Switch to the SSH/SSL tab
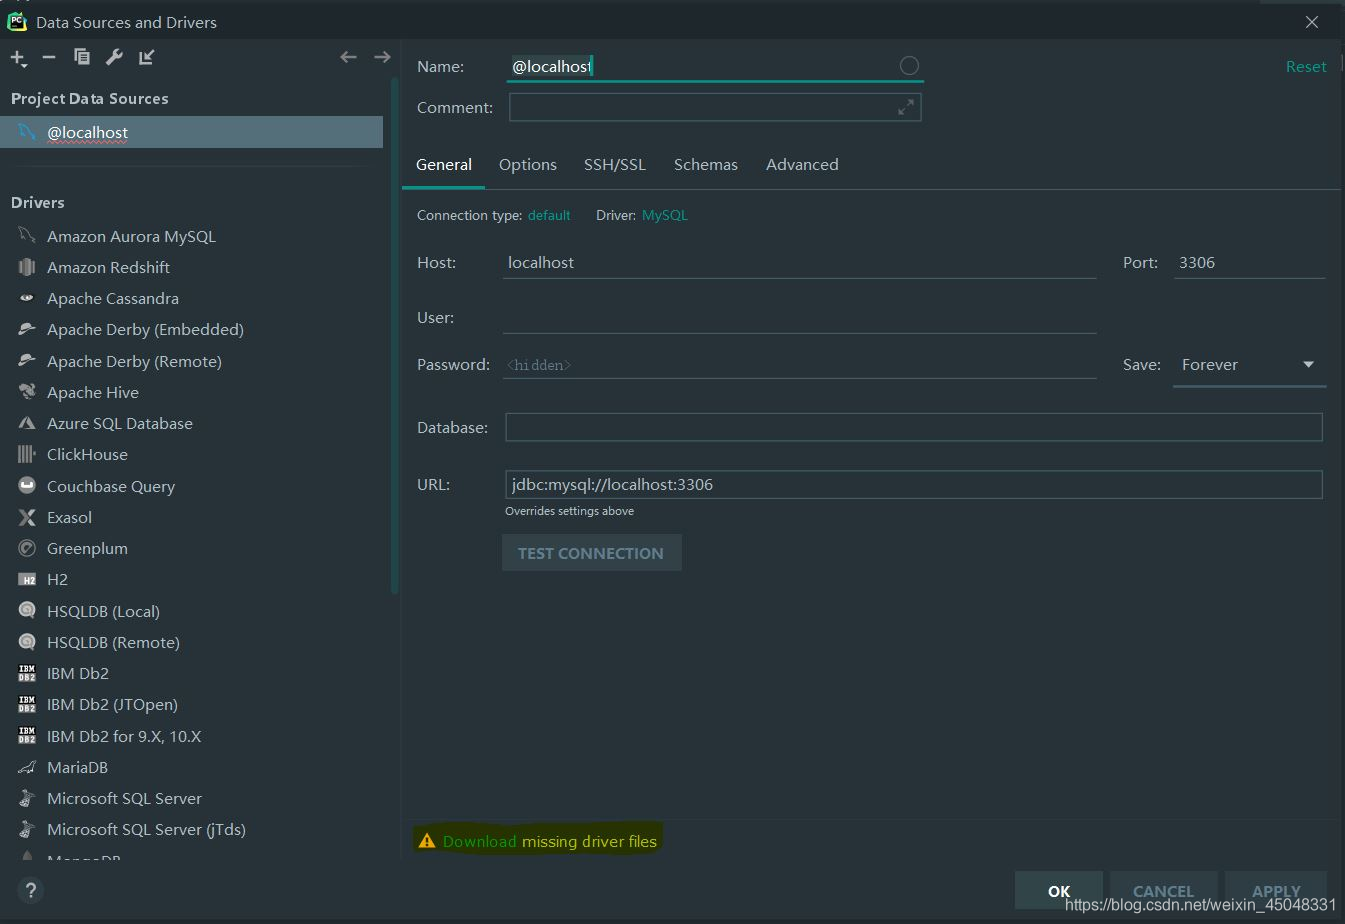This screenshot has height=924, width=1345. pyautogui.click(x=614, y=164)
